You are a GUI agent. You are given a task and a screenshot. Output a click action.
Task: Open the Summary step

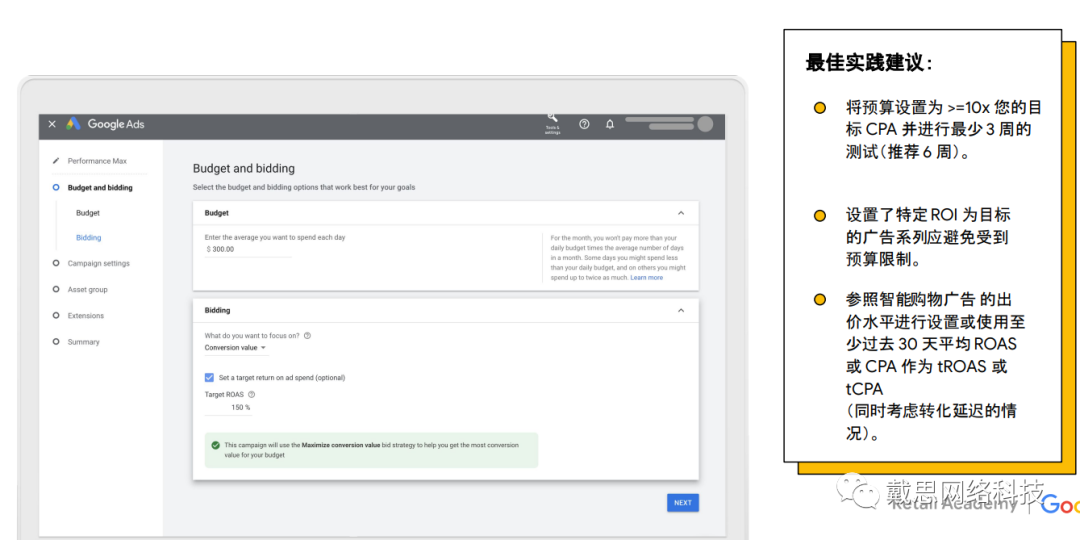[x=83, y=342]
